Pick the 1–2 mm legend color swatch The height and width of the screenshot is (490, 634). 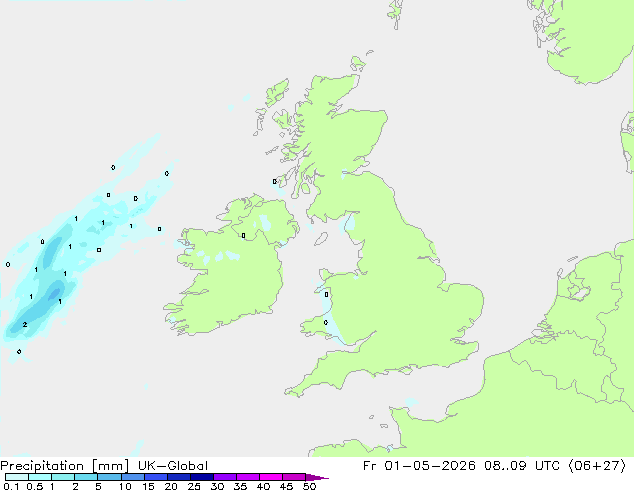tap(63, 477)
